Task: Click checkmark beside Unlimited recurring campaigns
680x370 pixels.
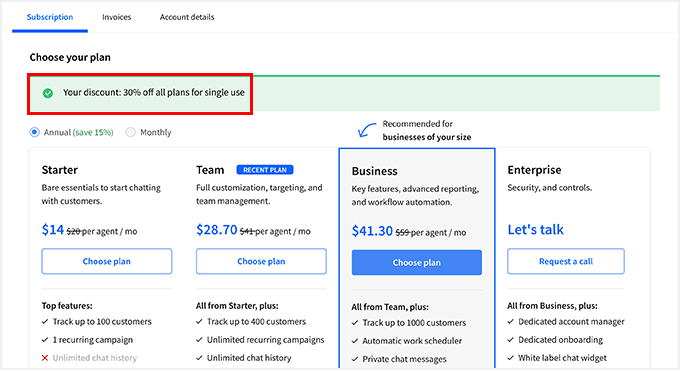Action: coord(199,340)
